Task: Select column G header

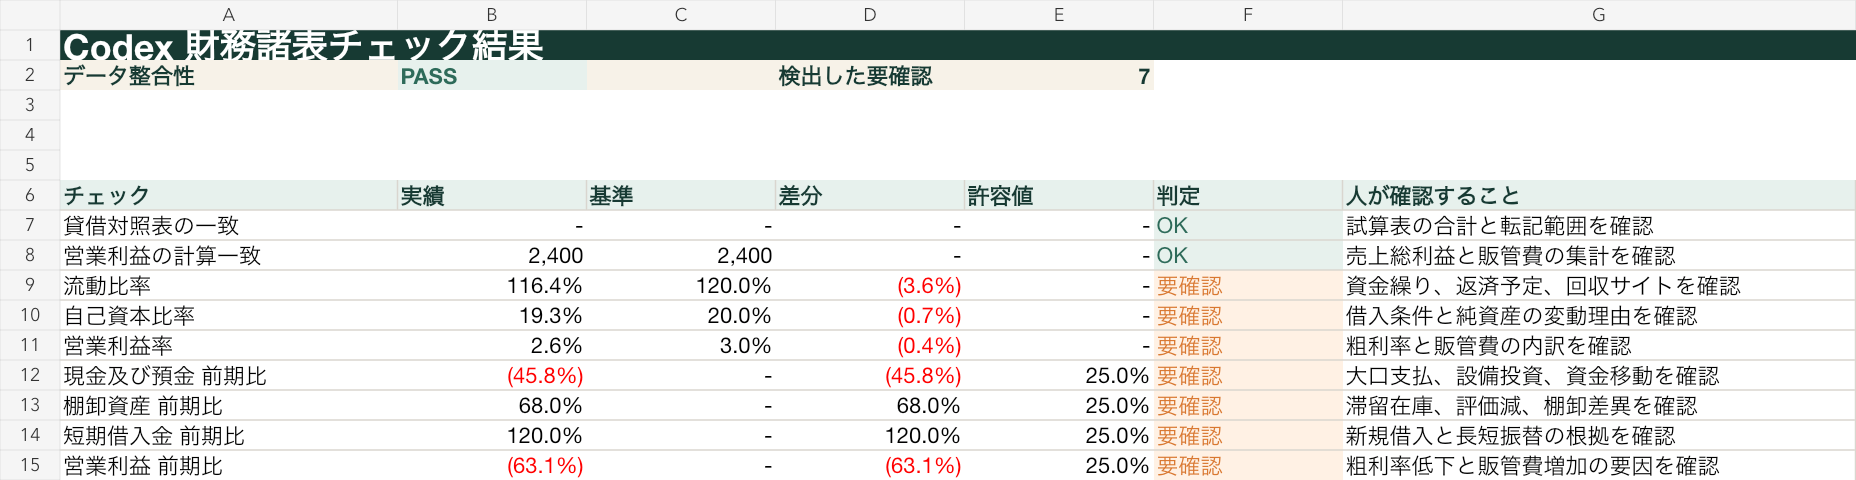Action: point(1598,15)
